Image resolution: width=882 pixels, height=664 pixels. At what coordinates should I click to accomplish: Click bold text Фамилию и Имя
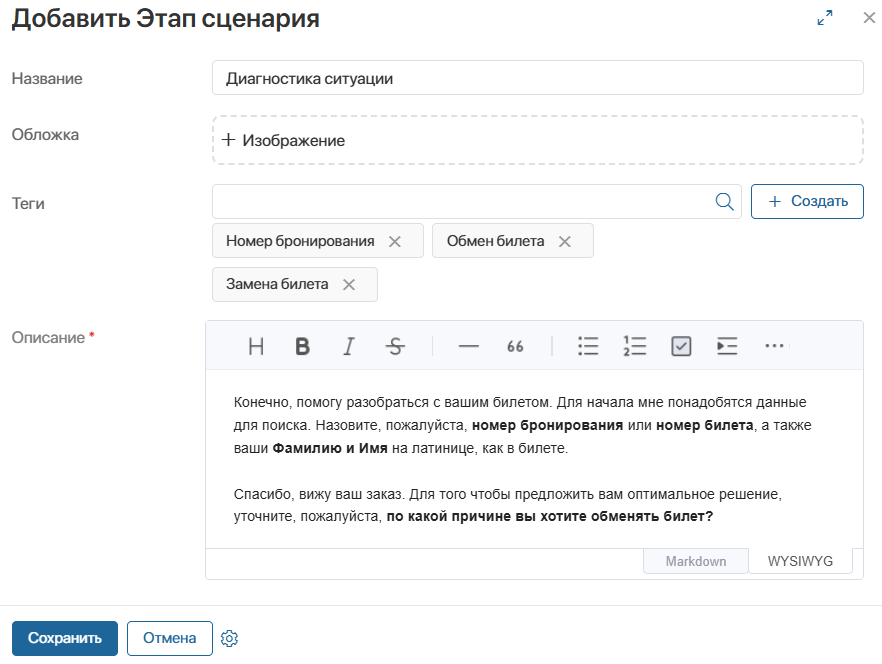330,448
